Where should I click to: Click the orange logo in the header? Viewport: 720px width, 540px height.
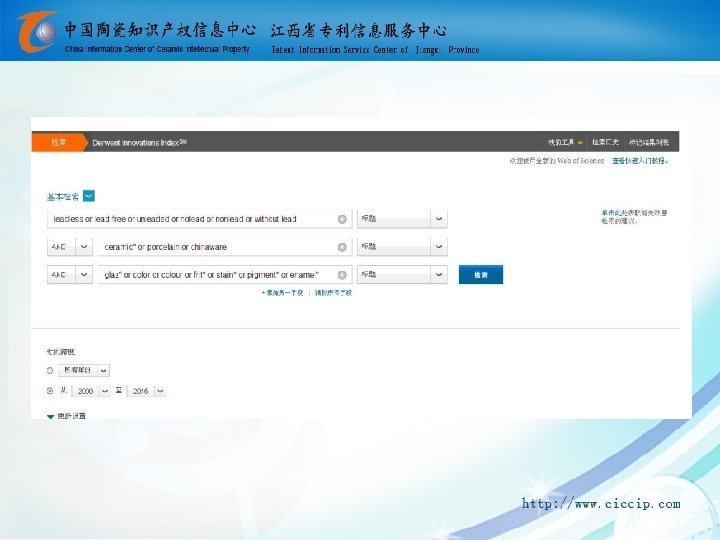[x=37, y=31]
